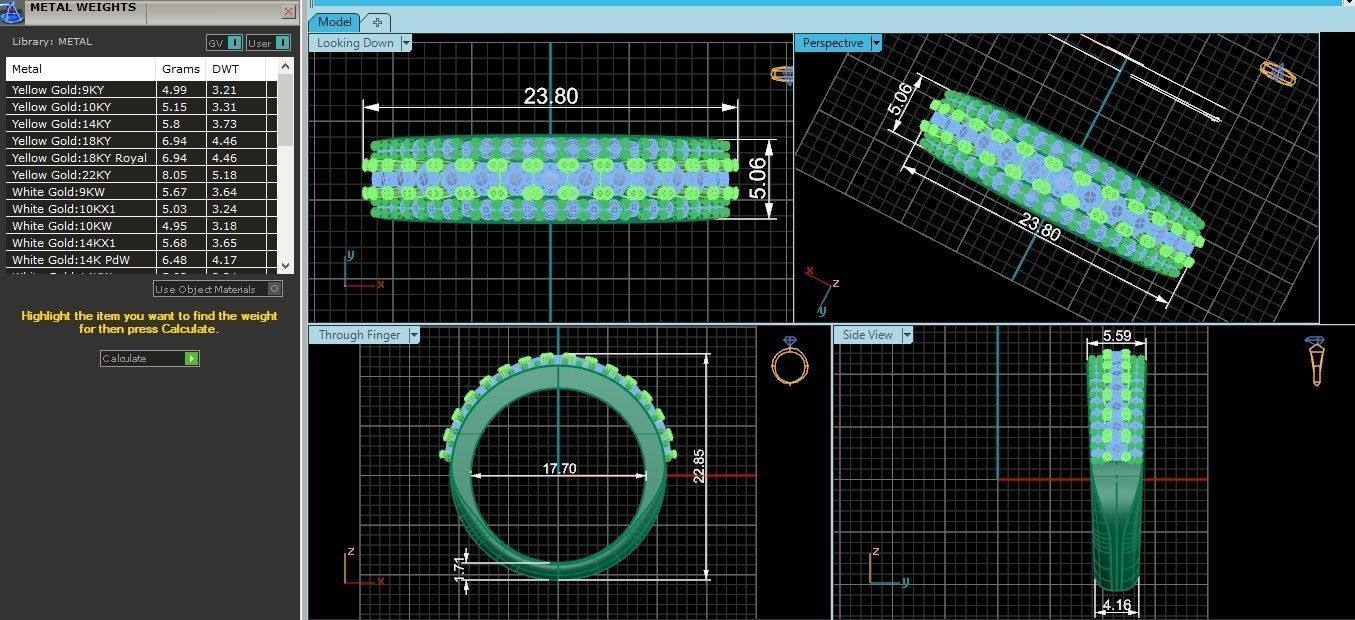Click the 17.70 inner diameter dimension
Screen dimensions: 1355x620
(x=559, y=468)
